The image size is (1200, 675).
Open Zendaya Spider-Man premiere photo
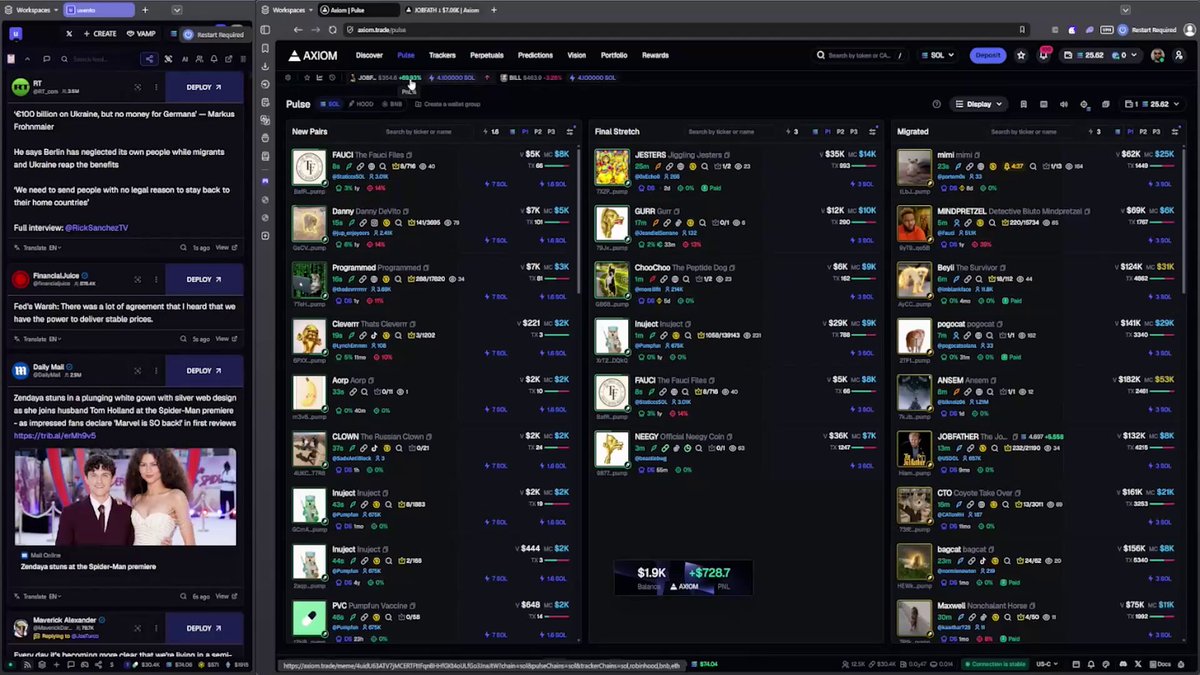point(126,497)
